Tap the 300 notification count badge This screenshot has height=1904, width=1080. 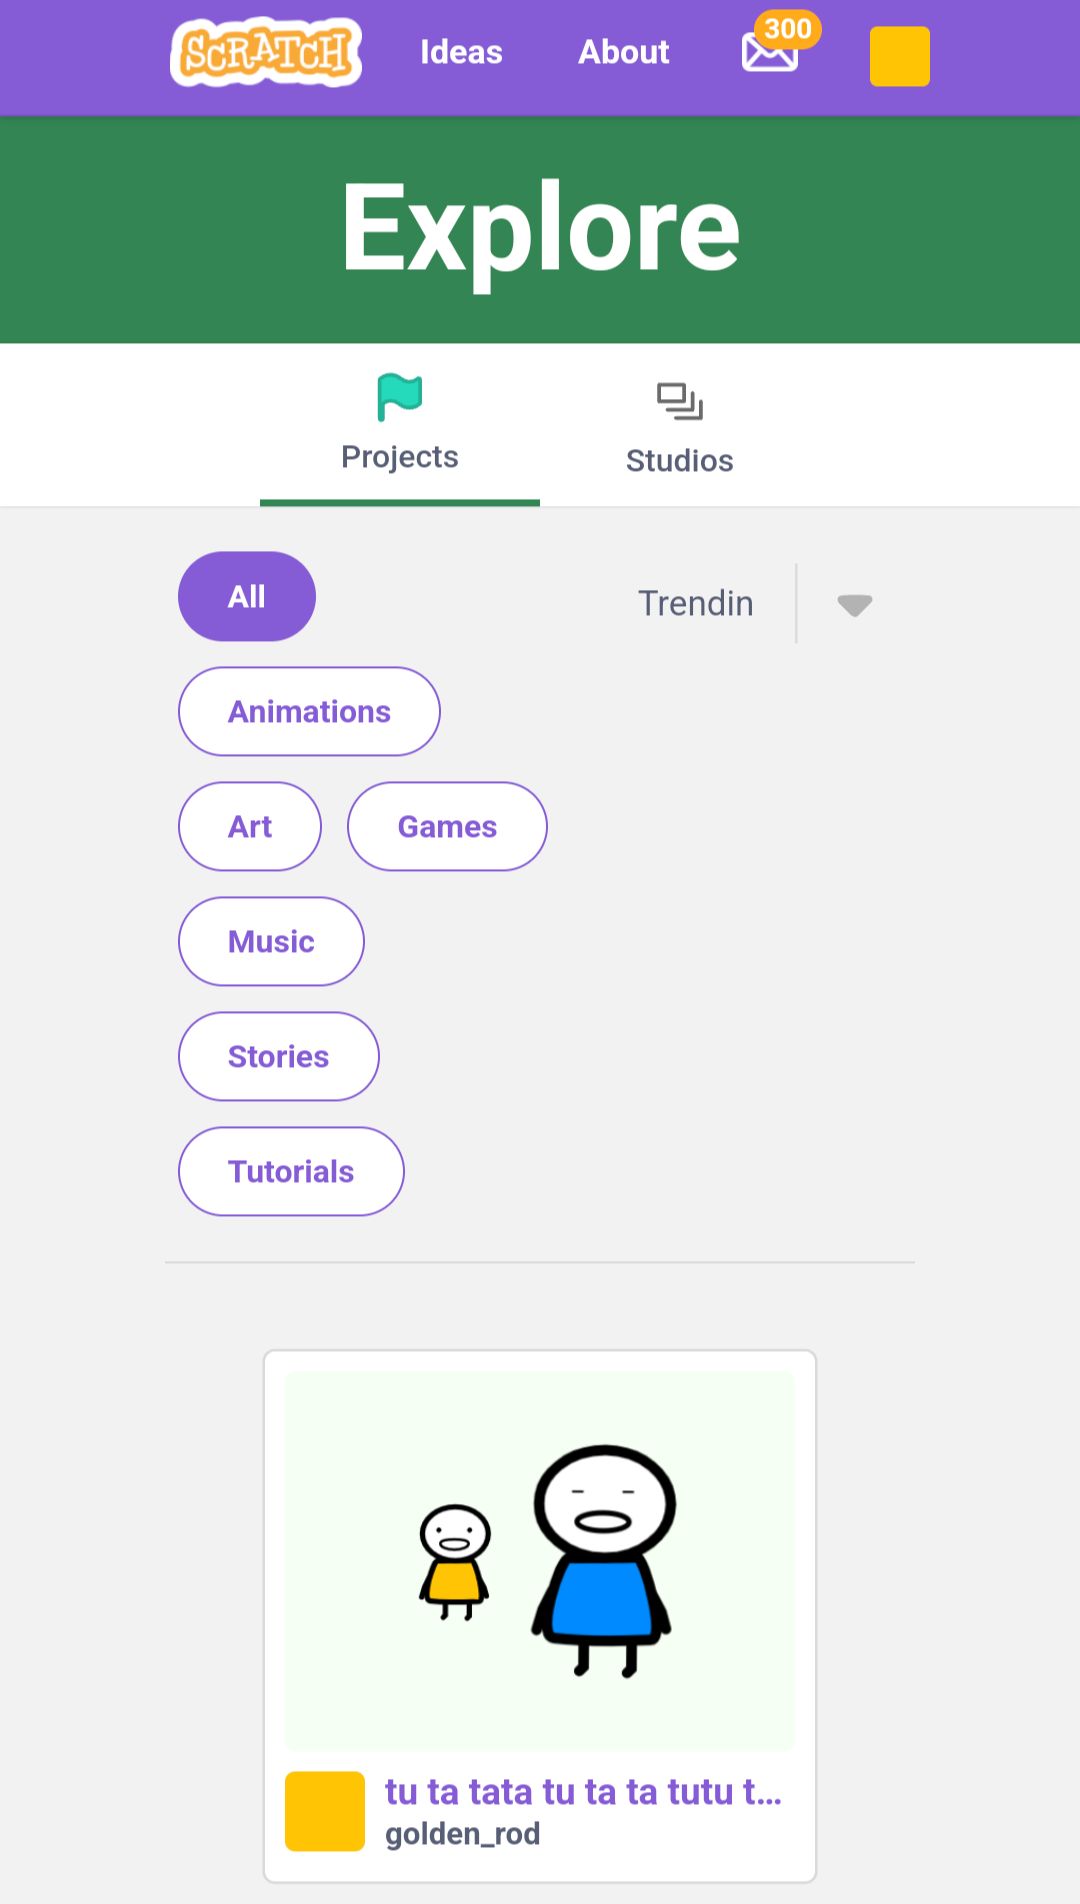(x=788, y=28)
